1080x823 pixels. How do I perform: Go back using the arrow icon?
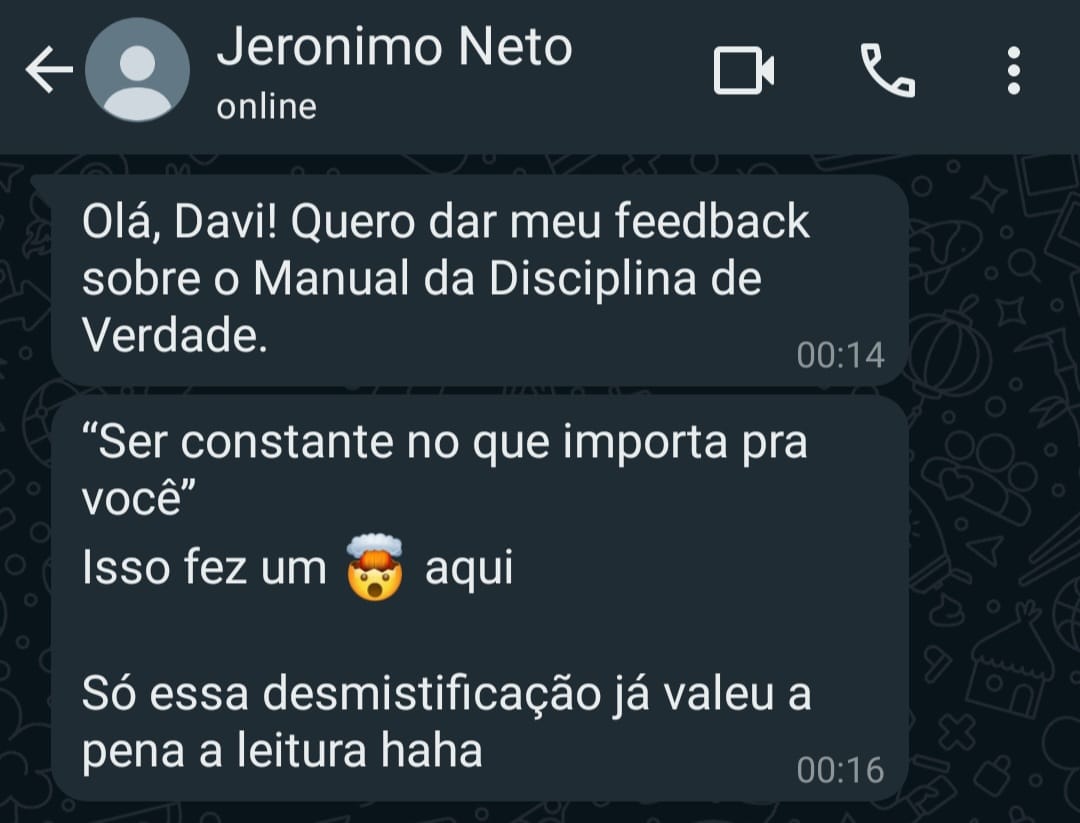49,70
